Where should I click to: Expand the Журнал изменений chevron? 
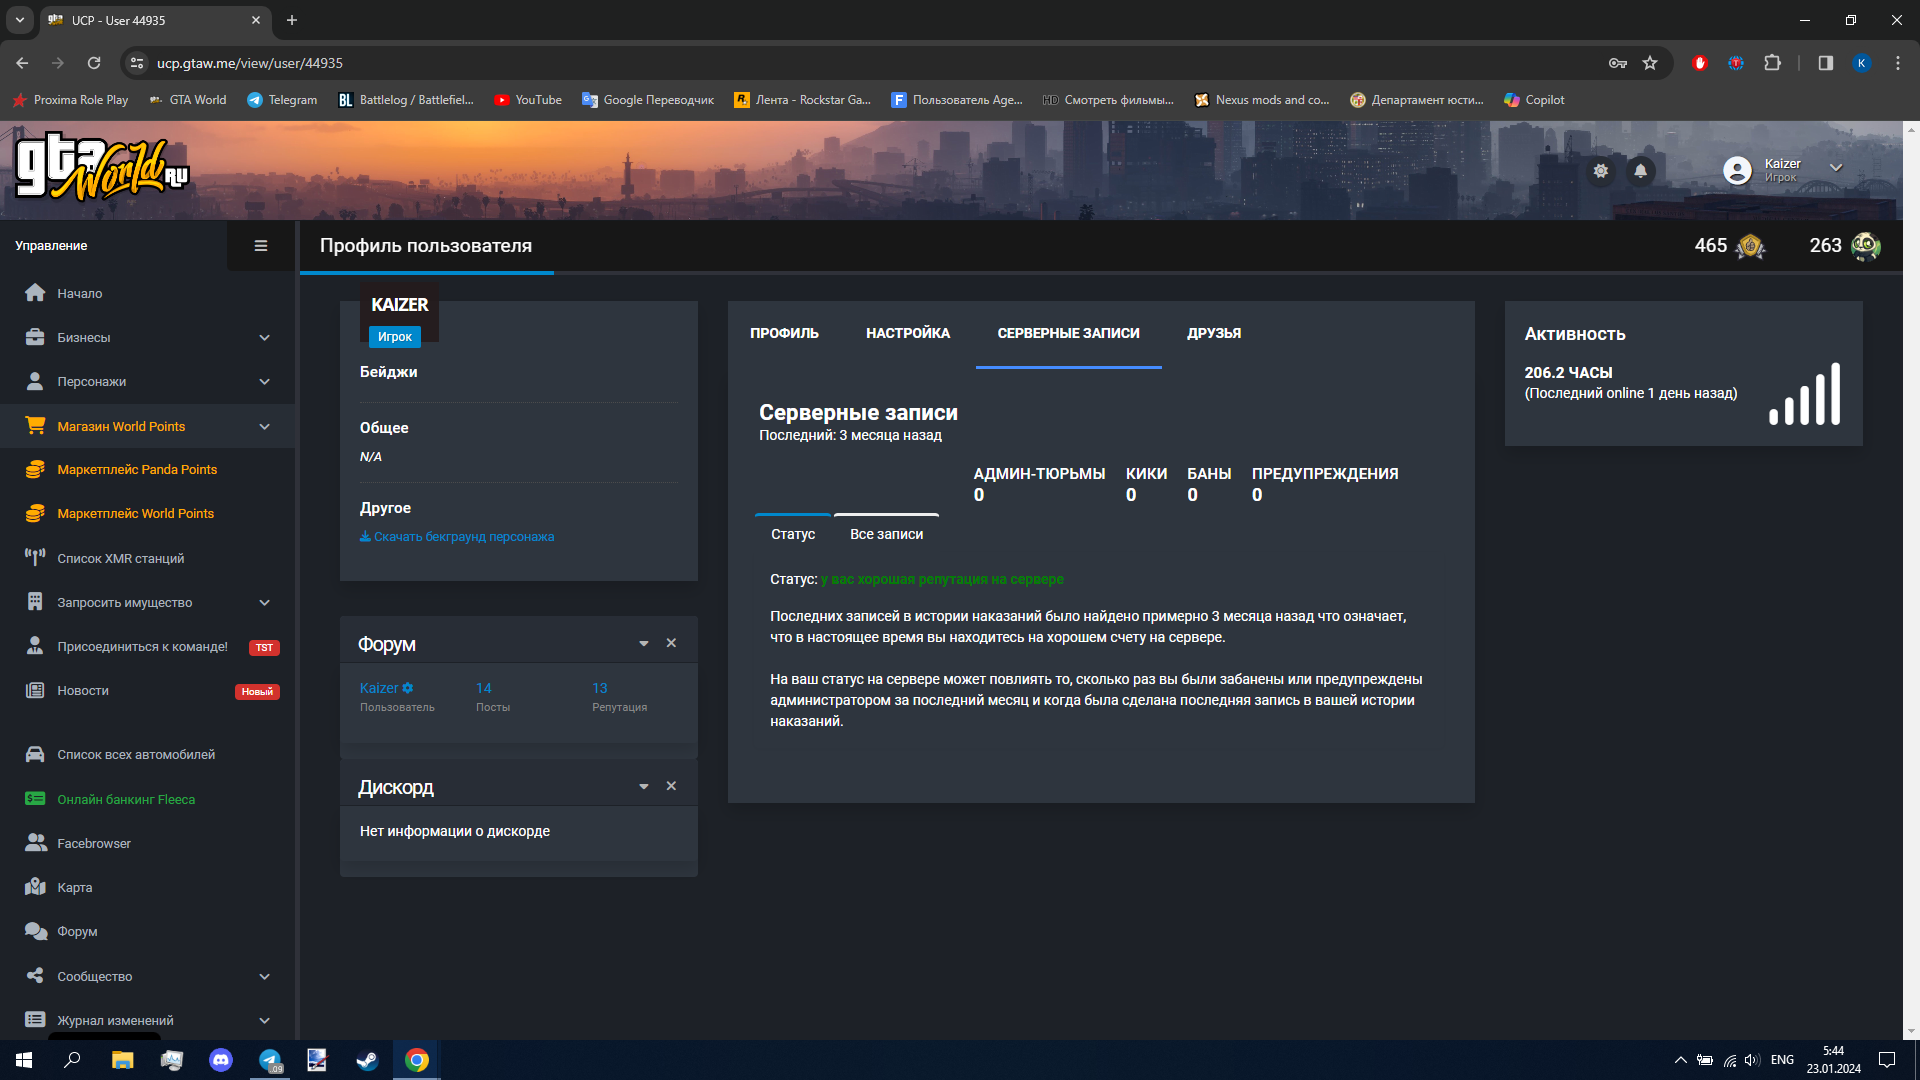[x=265, y=1021]
